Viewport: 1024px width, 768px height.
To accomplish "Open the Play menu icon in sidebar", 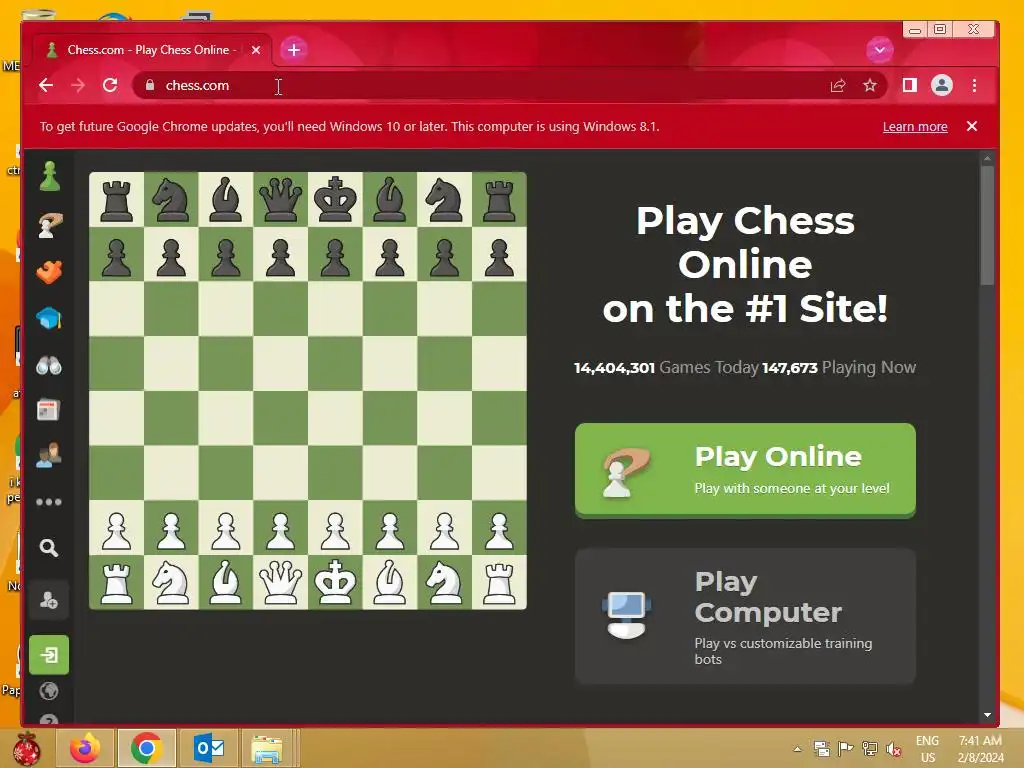I will 50,225.
